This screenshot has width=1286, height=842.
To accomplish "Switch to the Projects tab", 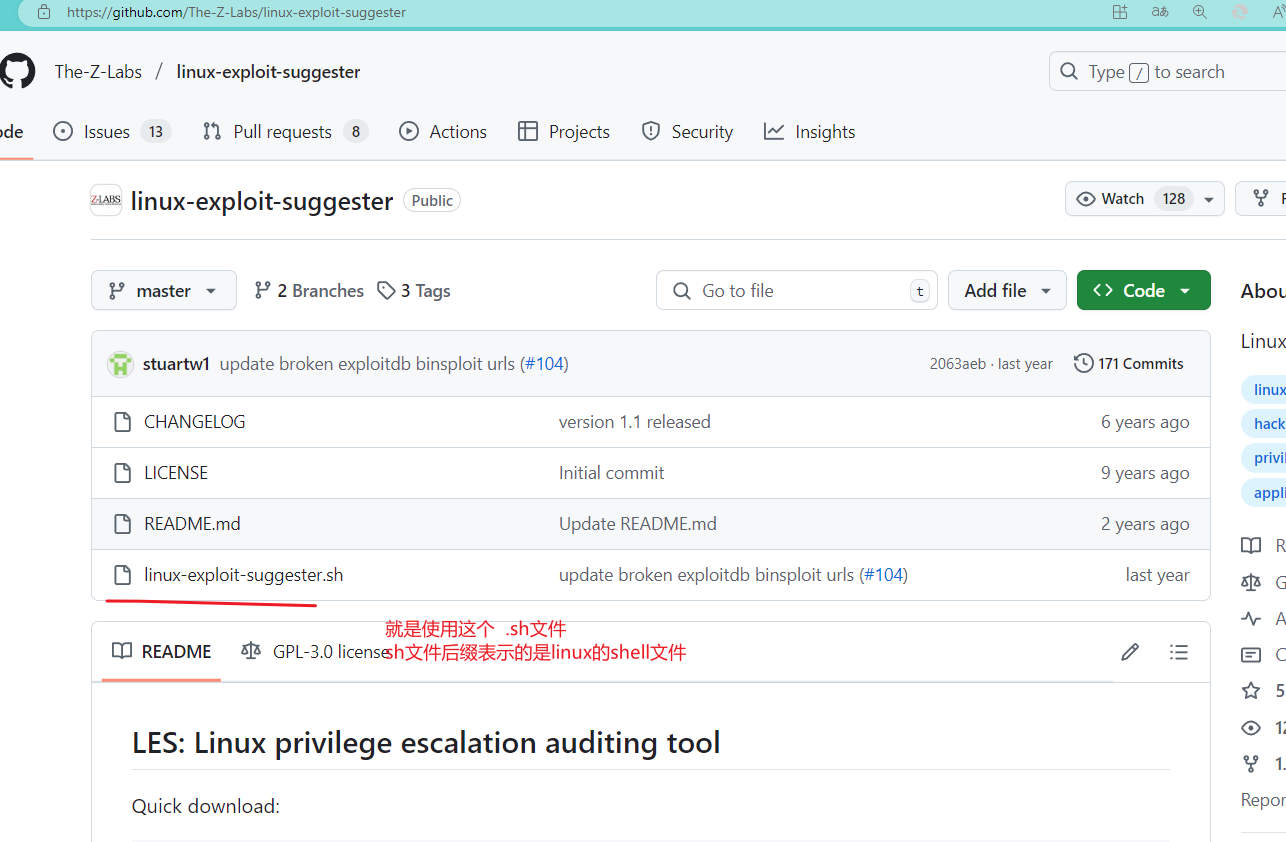I will [564, 132].
